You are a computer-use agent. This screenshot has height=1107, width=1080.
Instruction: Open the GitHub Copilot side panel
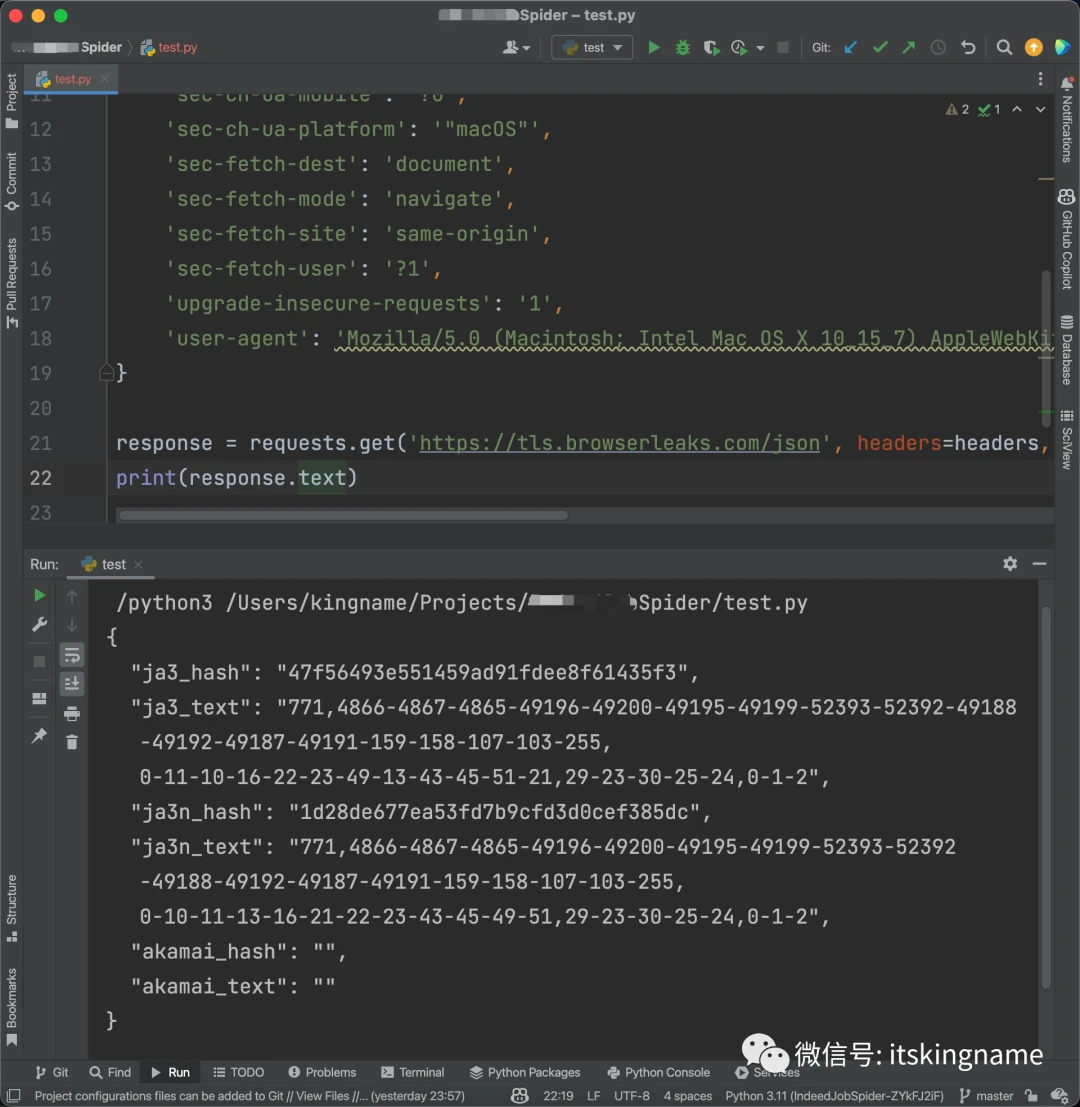[x=1067, y=239]
